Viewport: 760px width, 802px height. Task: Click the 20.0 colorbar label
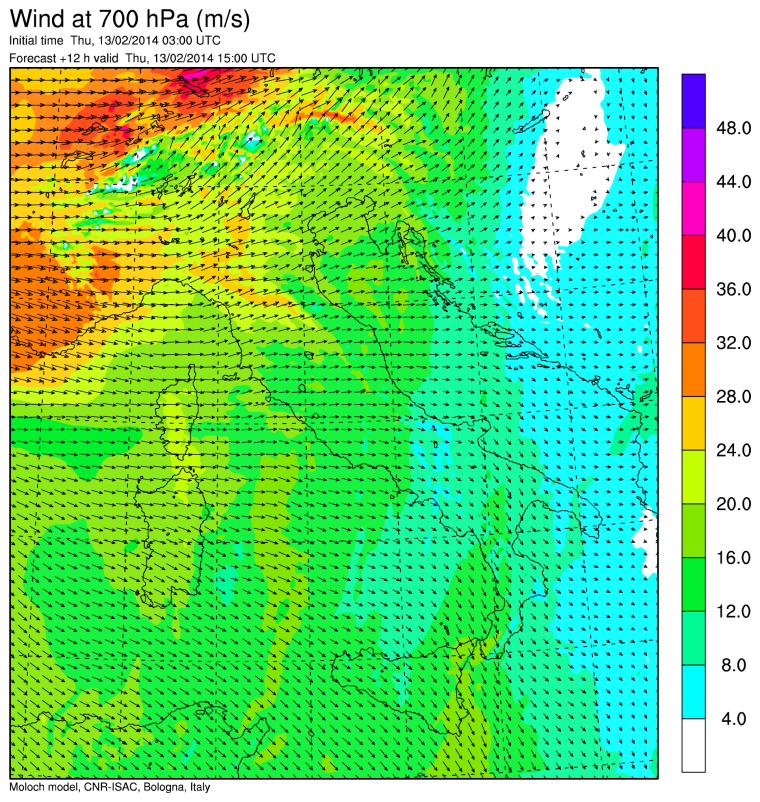[733, 504]
